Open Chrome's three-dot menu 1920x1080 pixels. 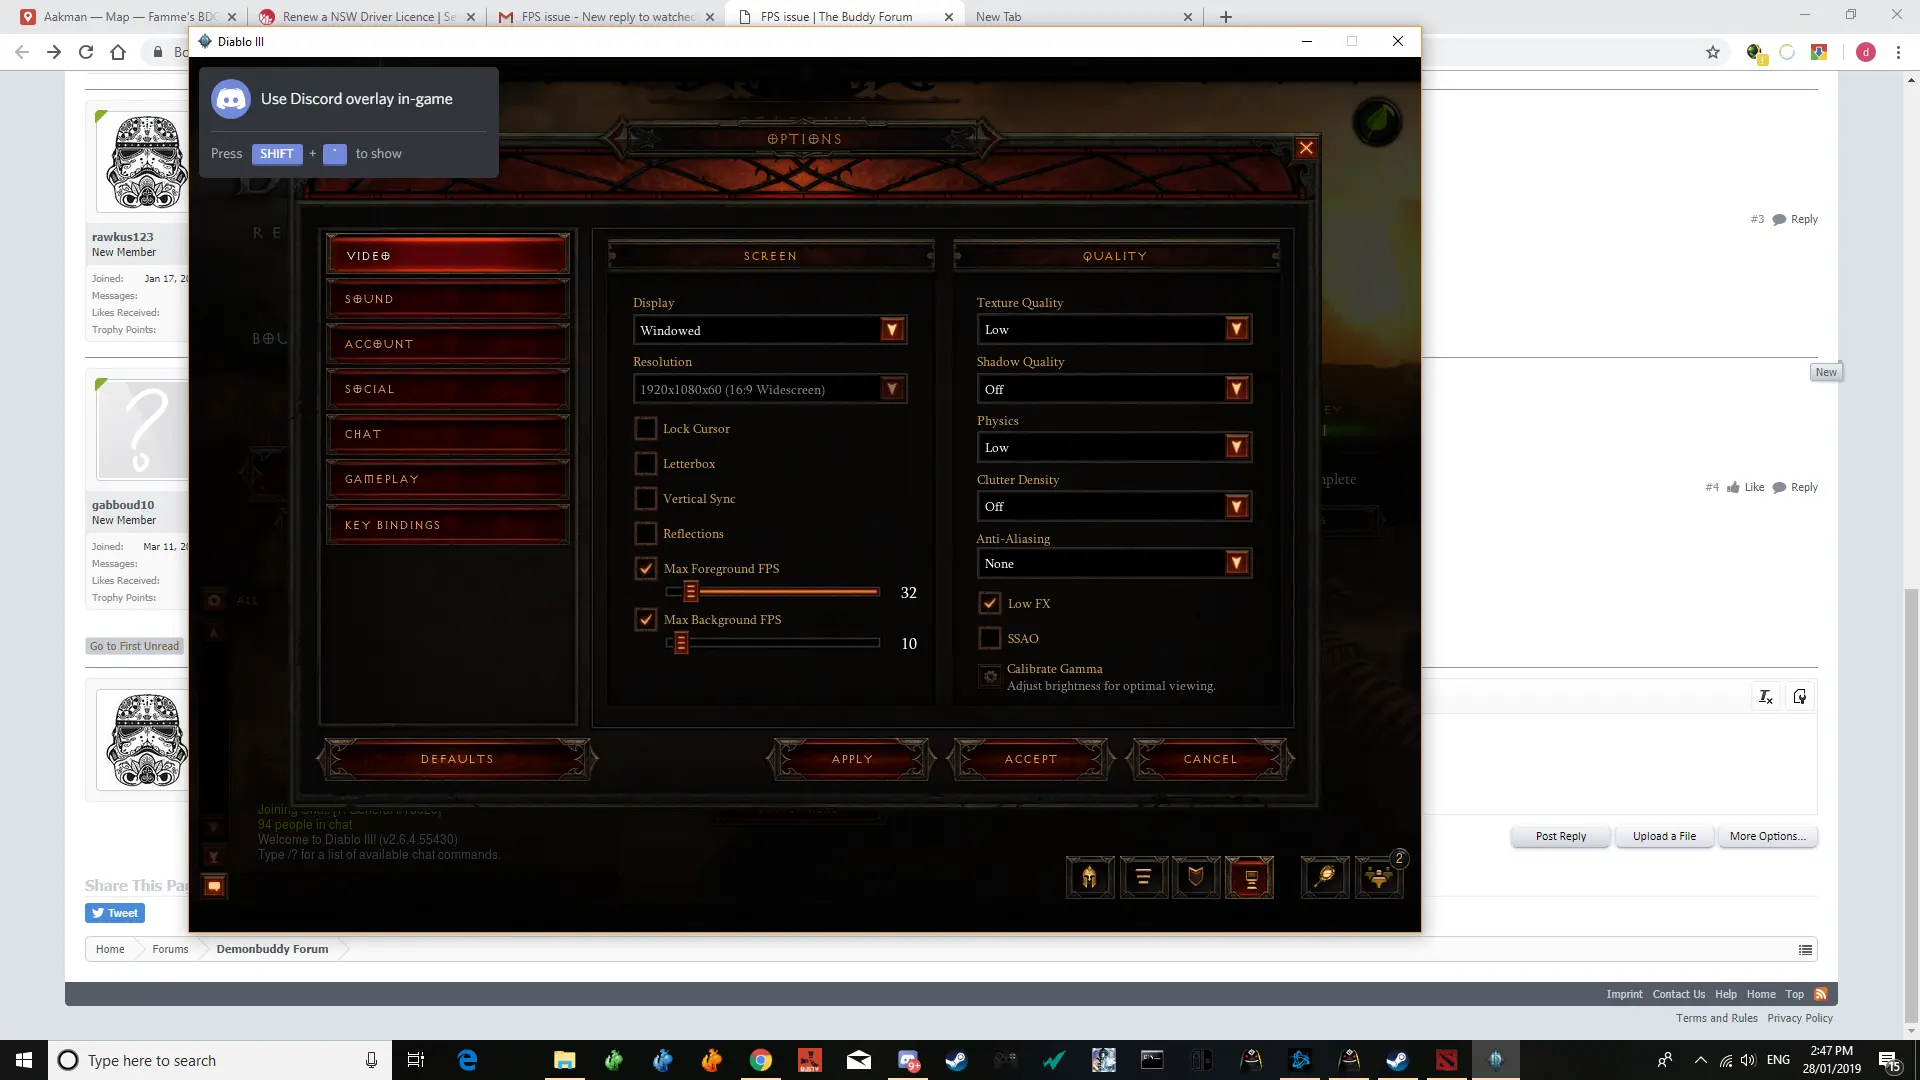[x=1898, y=52]
